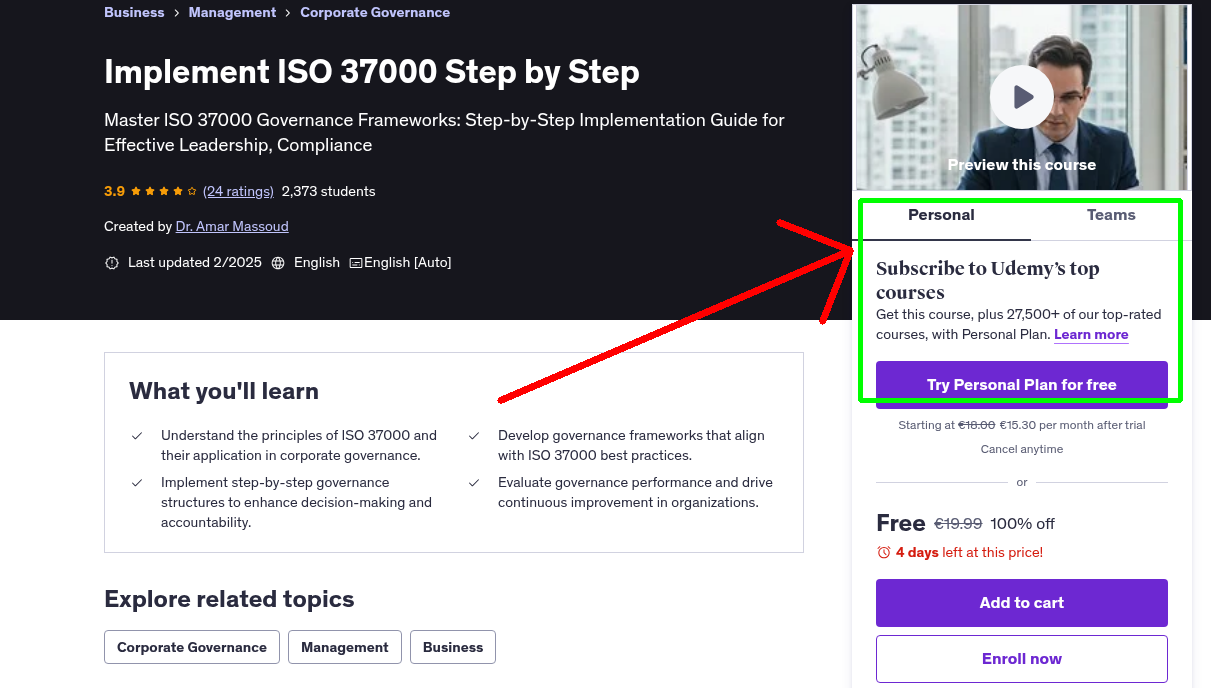Click the 'Implement ISO 37000 Step by Step' title
The image size is (1211, 688).
372,72
